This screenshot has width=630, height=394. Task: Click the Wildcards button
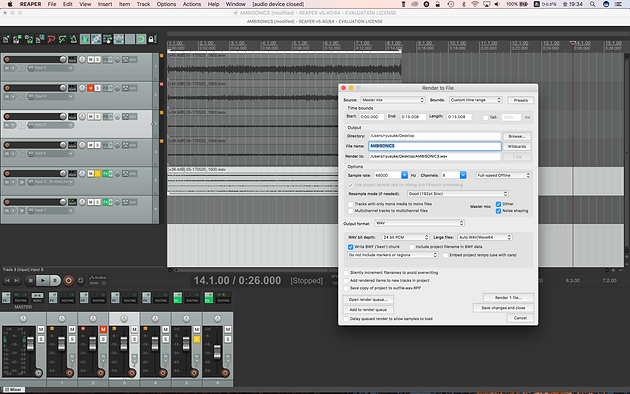517,146
